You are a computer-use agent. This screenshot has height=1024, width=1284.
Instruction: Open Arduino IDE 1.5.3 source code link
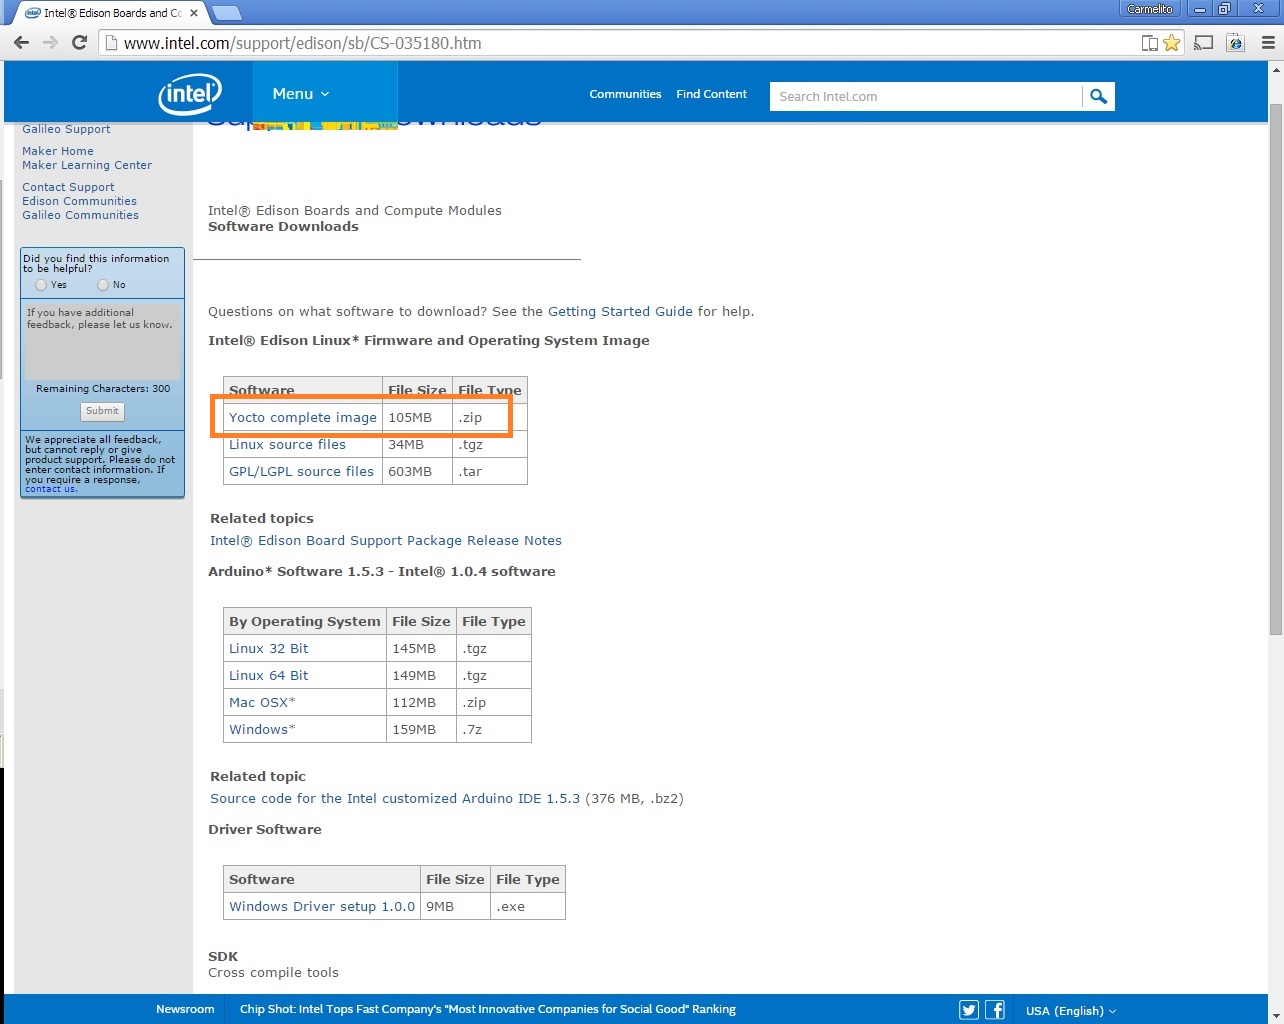(395, 798)
